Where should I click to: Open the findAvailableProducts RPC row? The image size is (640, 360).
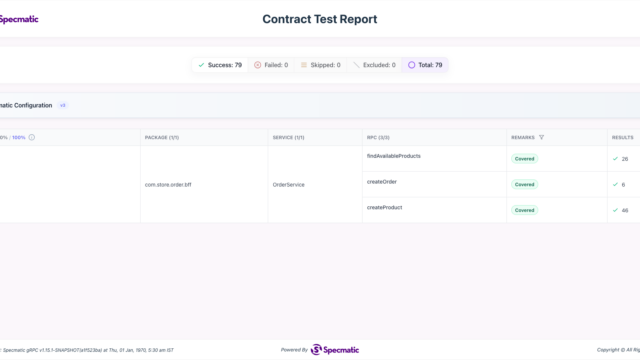[434, 159]
